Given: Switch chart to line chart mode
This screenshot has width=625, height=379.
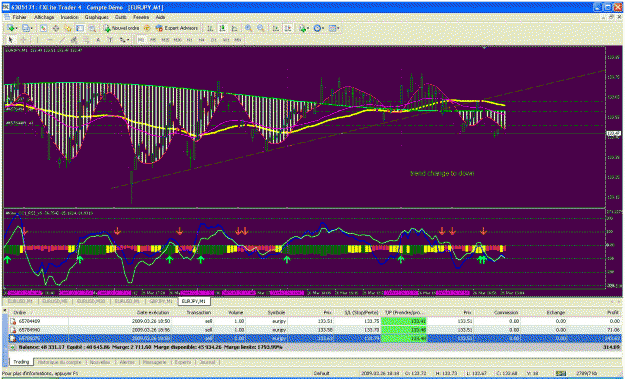Looking at the screenshot, I should [234, 28].
